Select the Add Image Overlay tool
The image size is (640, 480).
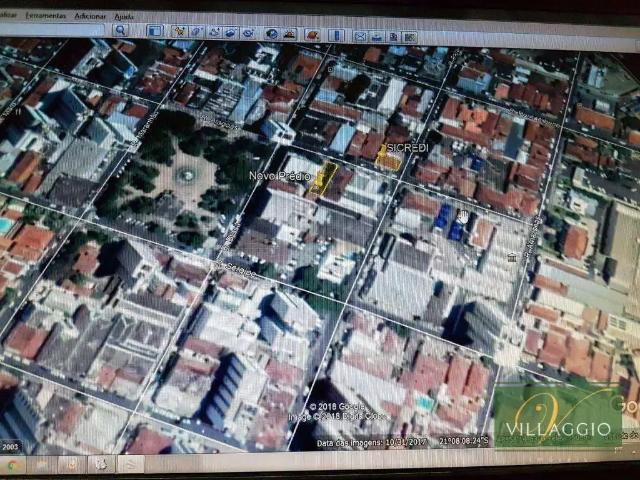pos(231,32)
